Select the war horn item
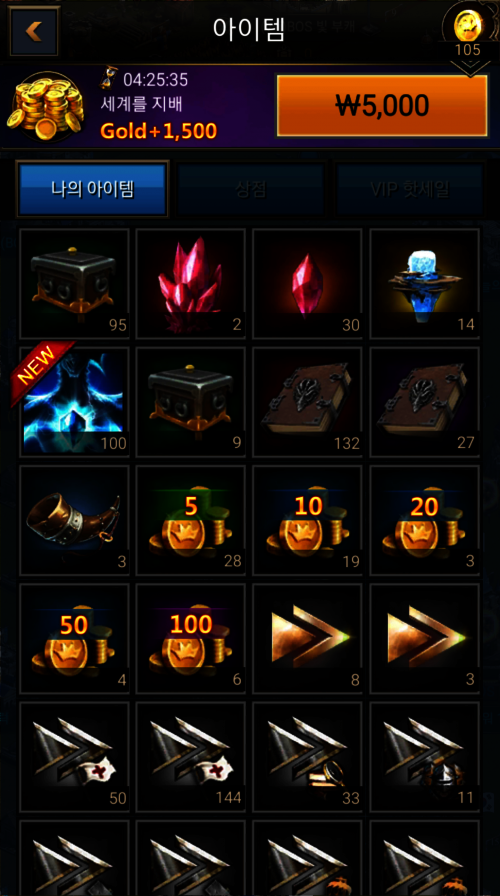The image size is (500, 896). click(75, 520)
